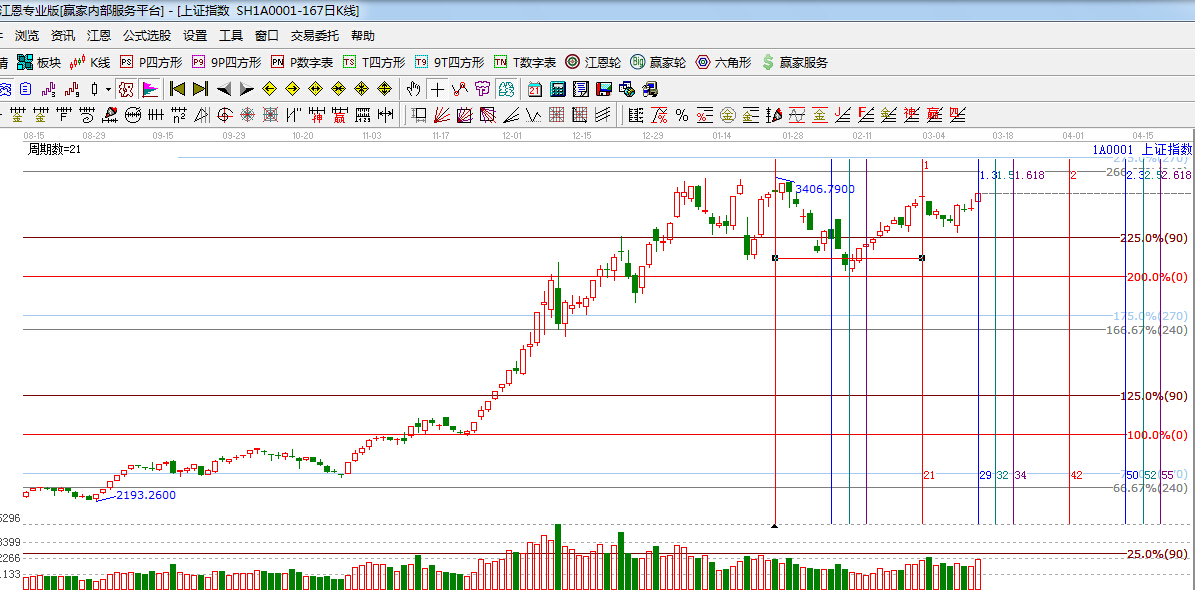Viewport: 1195px width, 590px height.
Task: Select the hand pan tool
Action: 414,89
